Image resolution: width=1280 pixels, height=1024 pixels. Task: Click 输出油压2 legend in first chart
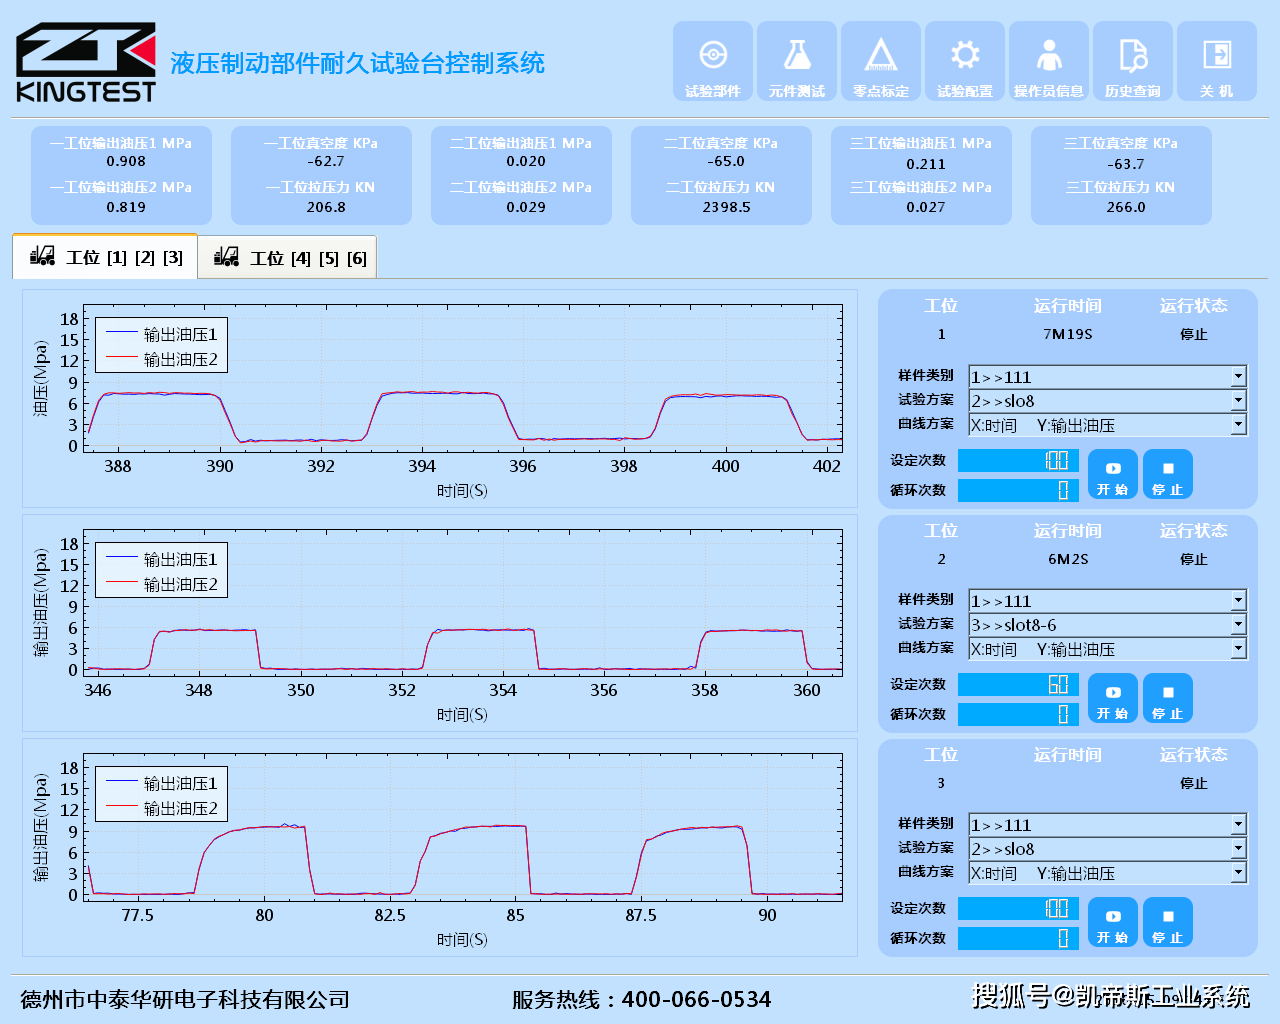(x=162, y=359)
